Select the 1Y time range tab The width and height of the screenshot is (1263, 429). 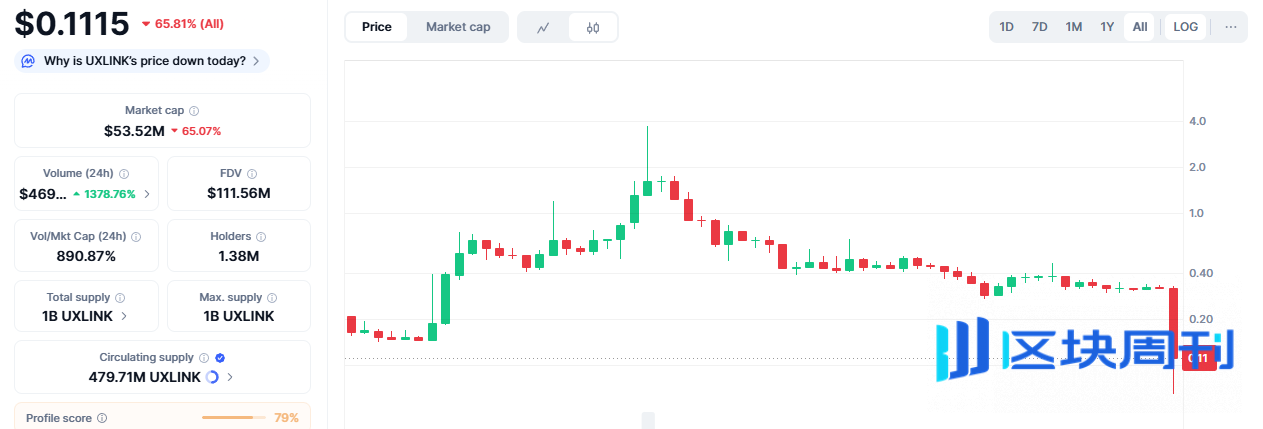click(x=1107, y=27)
